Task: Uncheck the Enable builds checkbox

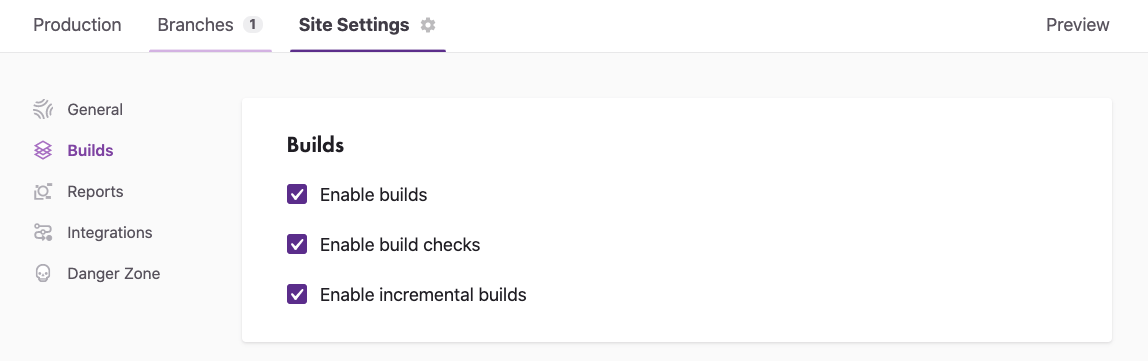Action: pyautogui.click(x=297, y=195)
